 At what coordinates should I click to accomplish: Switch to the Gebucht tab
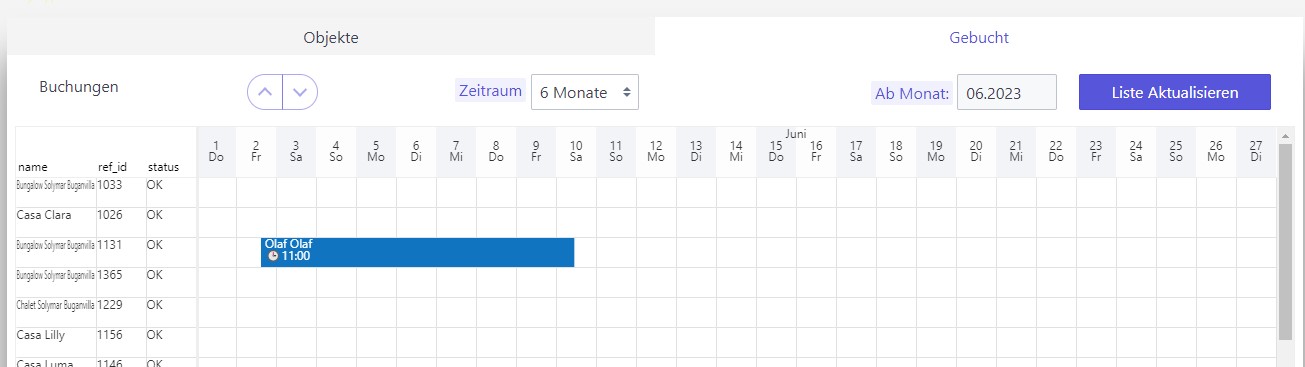[x=978, y=38]
